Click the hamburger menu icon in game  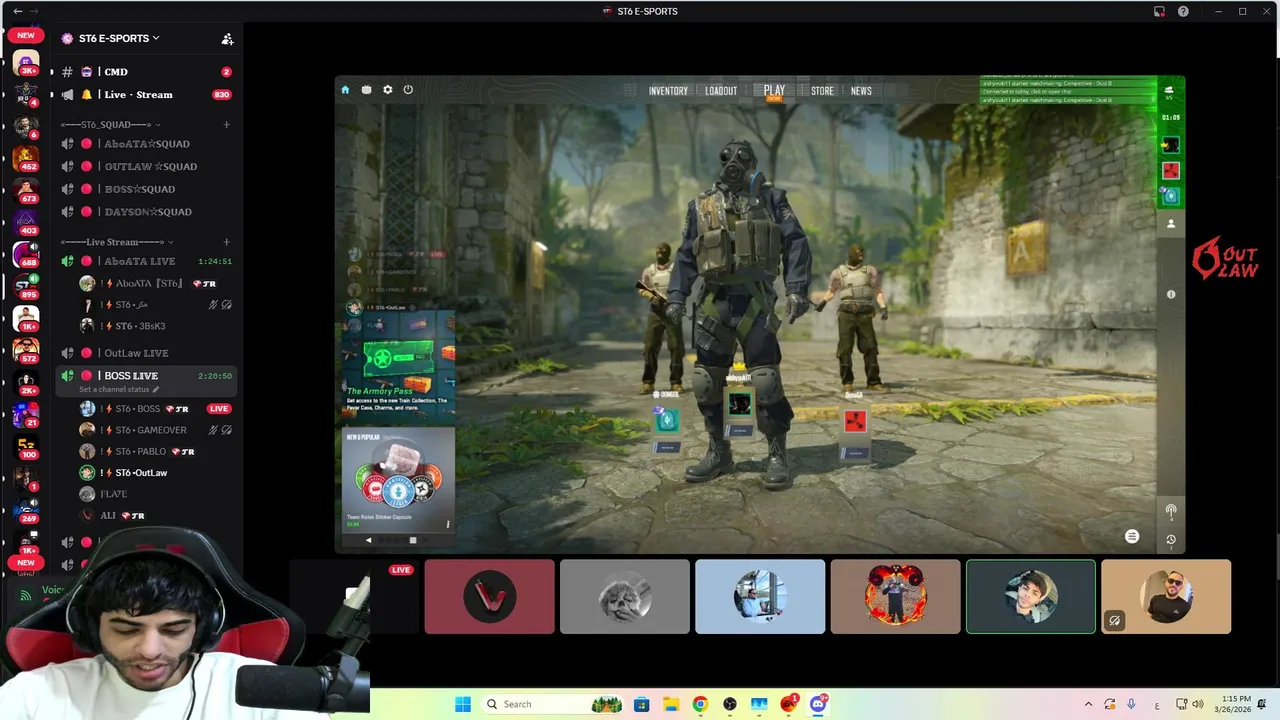[x=1132, y=537]
